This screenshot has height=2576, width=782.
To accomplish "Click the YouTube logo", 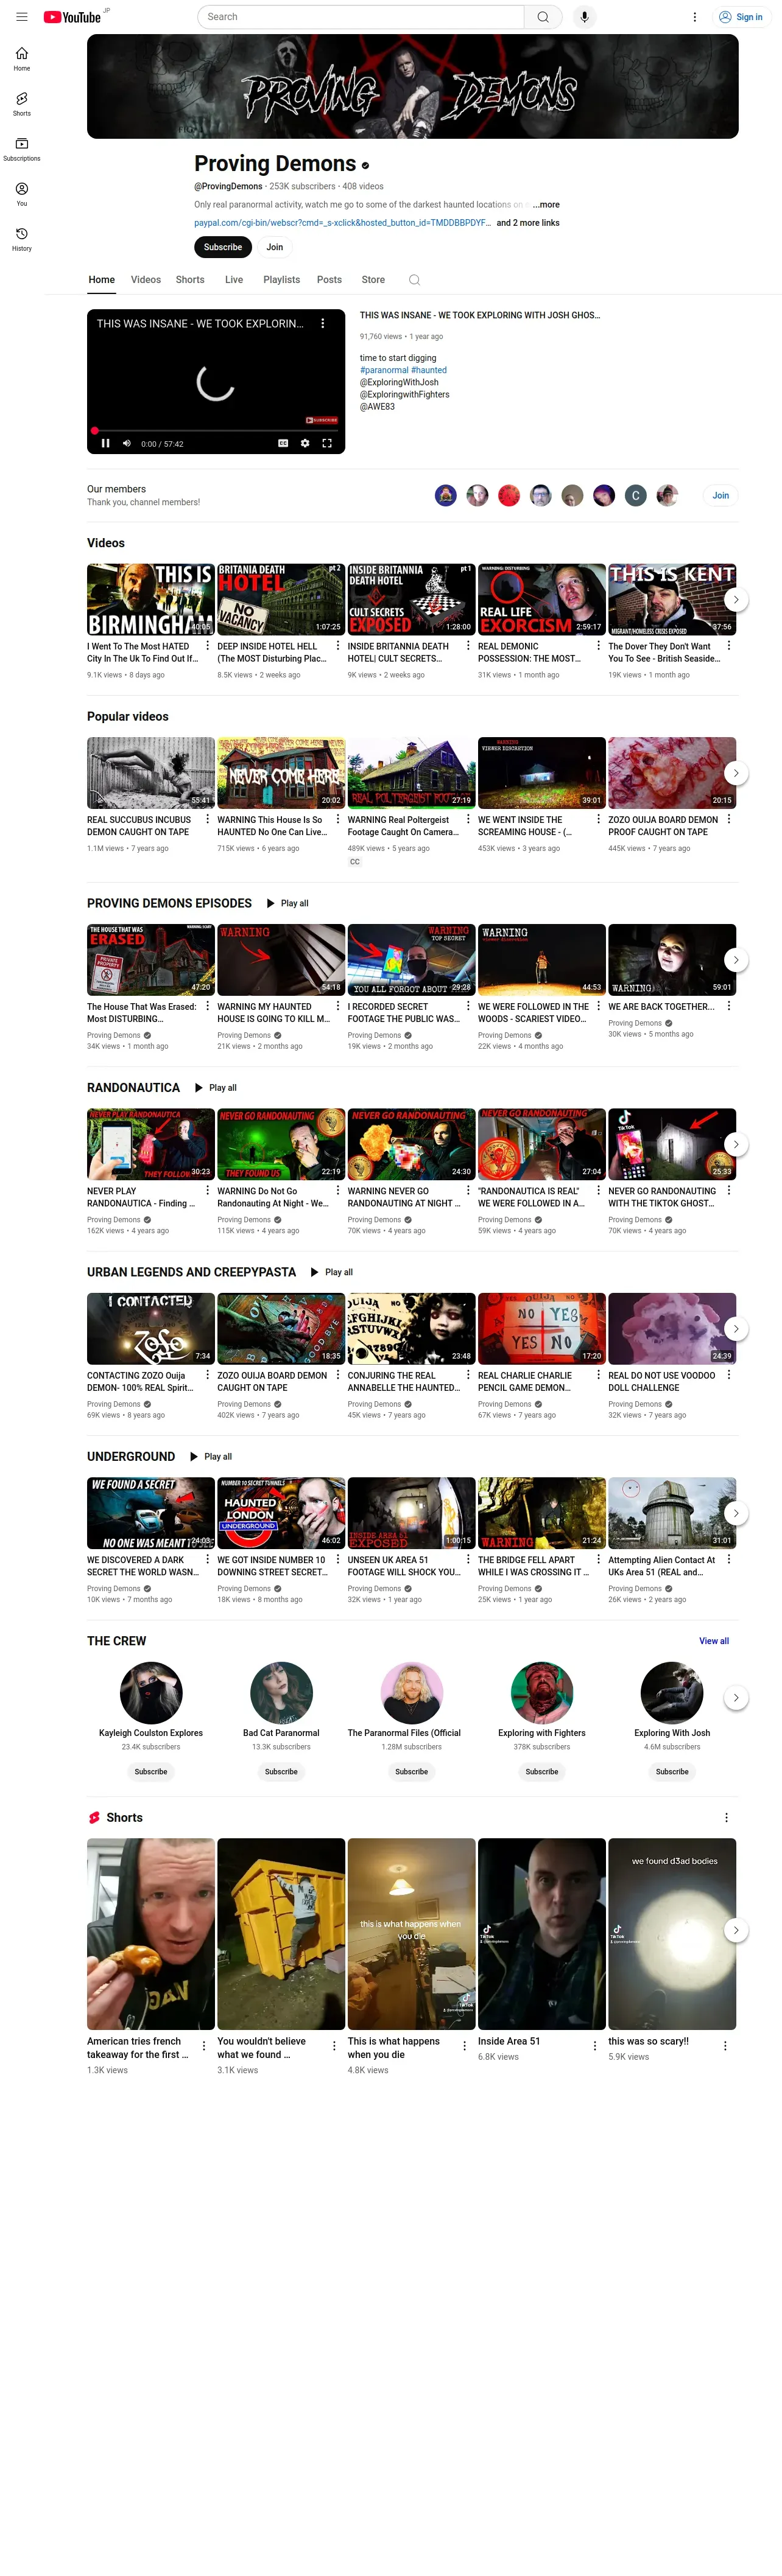I will (x=72, y=17).
